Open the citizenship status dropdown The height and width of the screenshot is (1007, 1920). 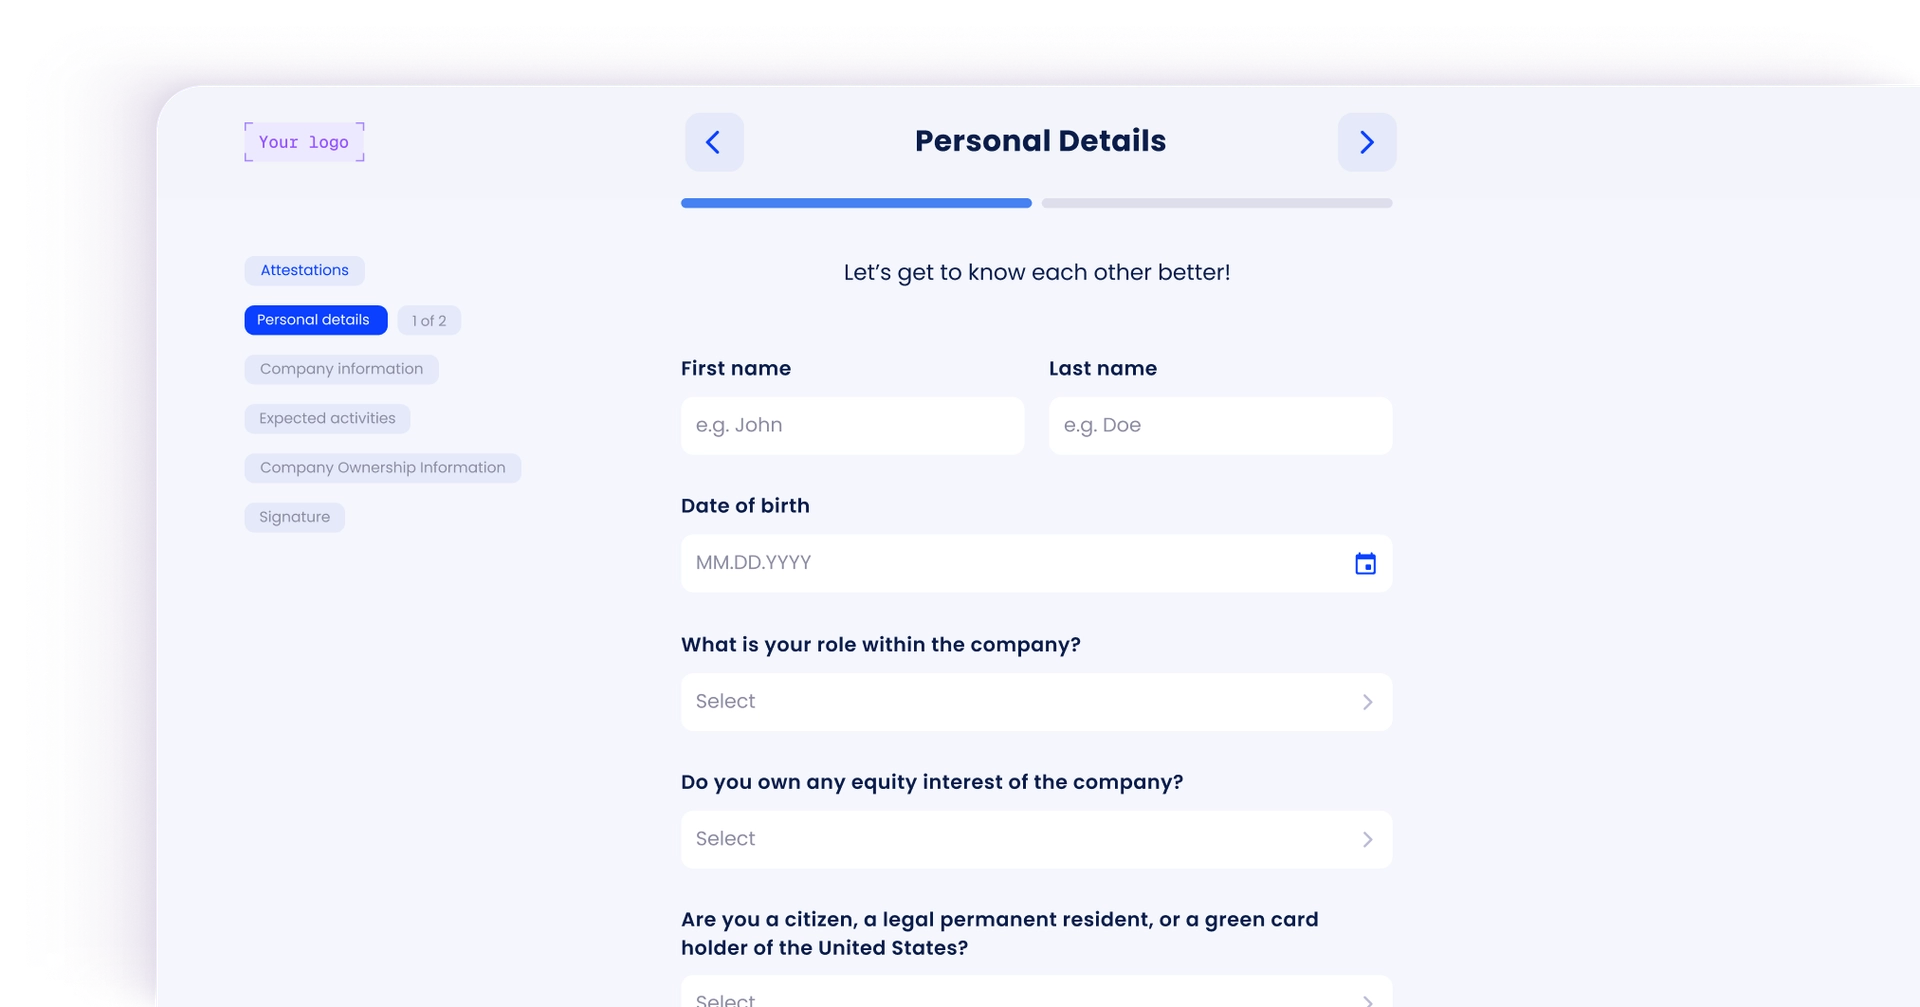point(1035,994)
